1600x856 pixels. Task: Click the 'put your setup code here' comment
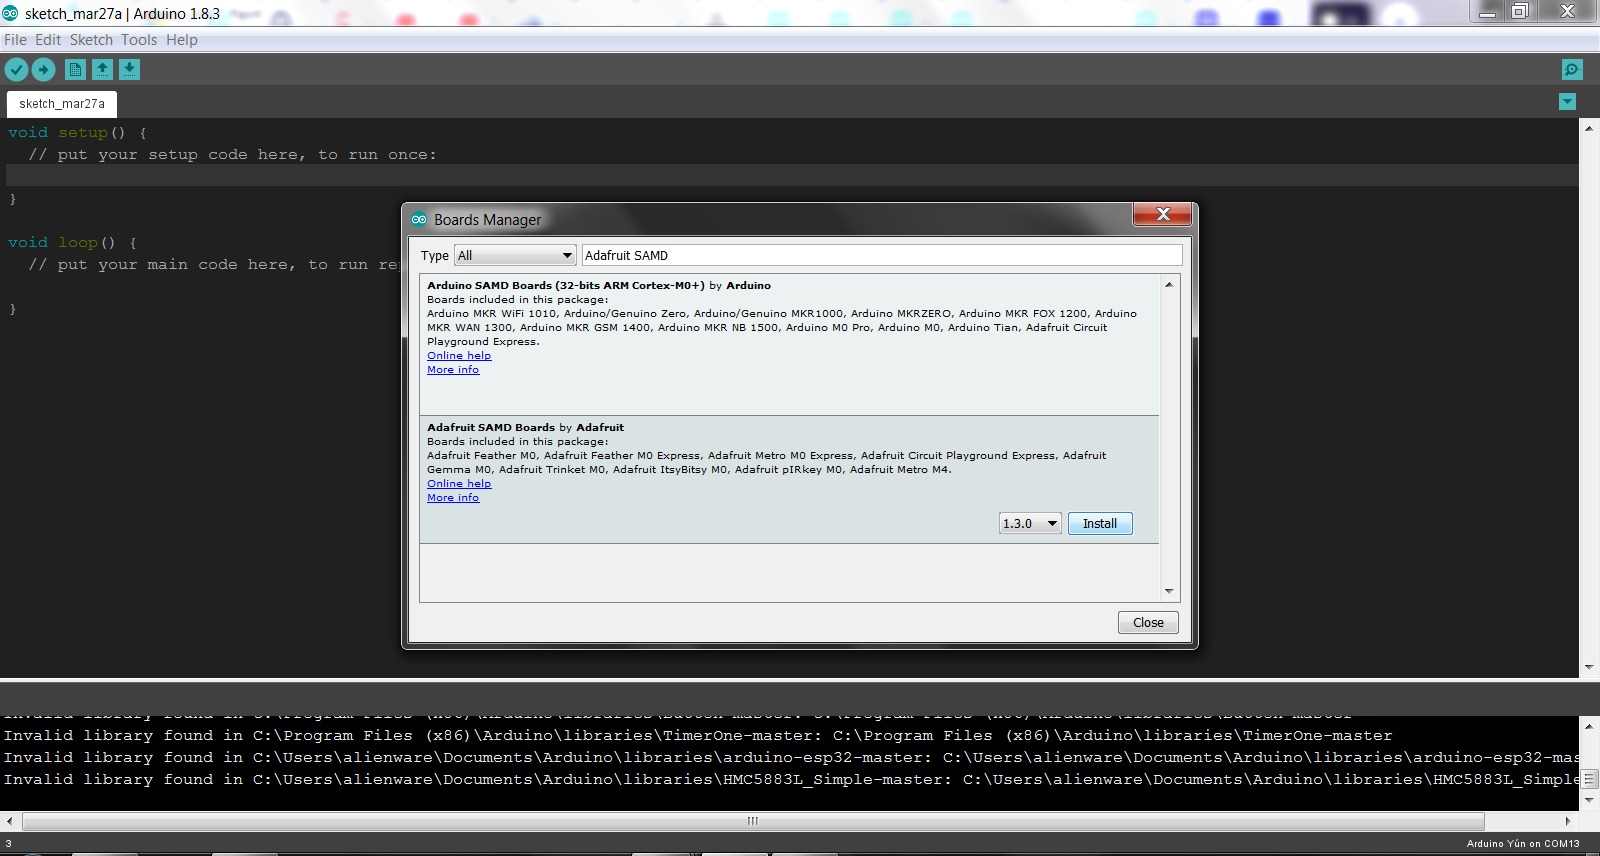pyautogui.click(x=232, y=154)
